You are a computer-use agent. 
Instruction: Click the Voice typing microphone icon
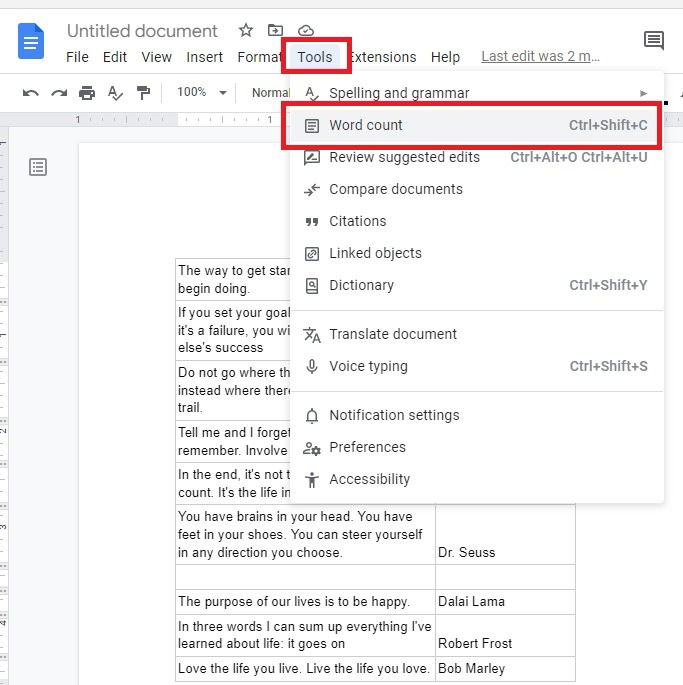pos(312,367)
